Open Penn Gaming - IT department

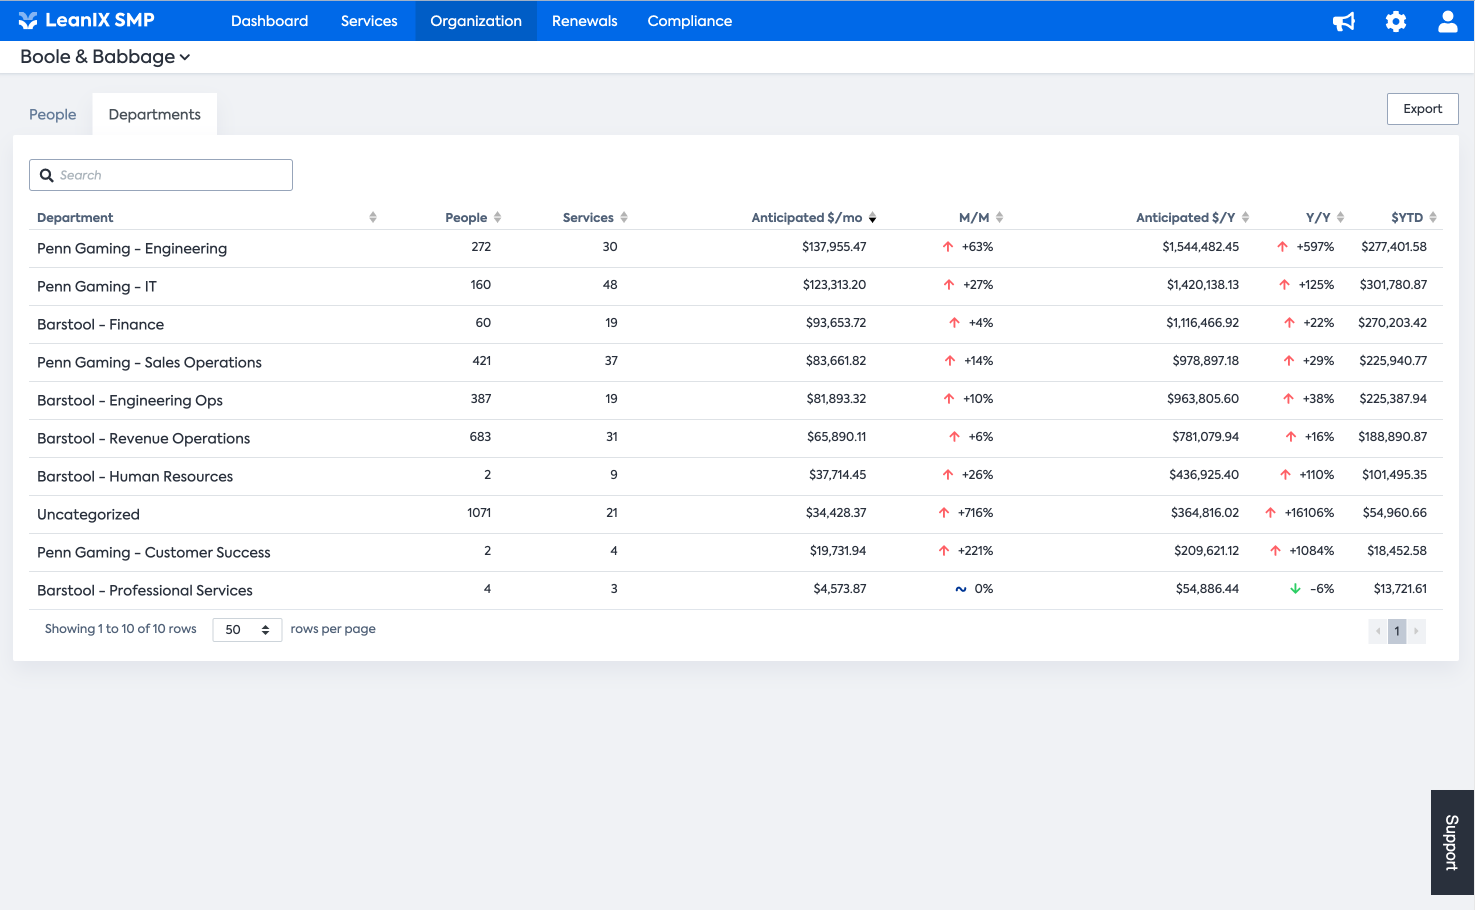97,286
